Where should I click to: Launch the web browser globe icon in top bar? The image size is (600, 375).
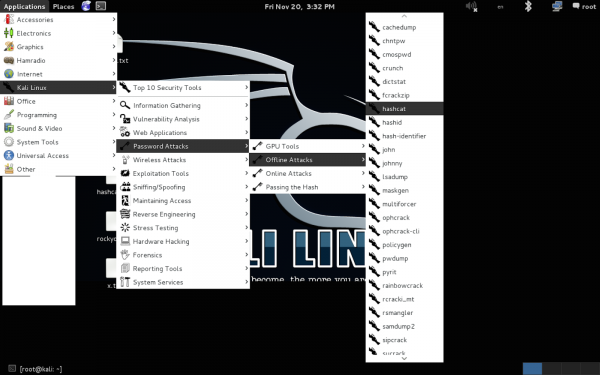point(86,6)
